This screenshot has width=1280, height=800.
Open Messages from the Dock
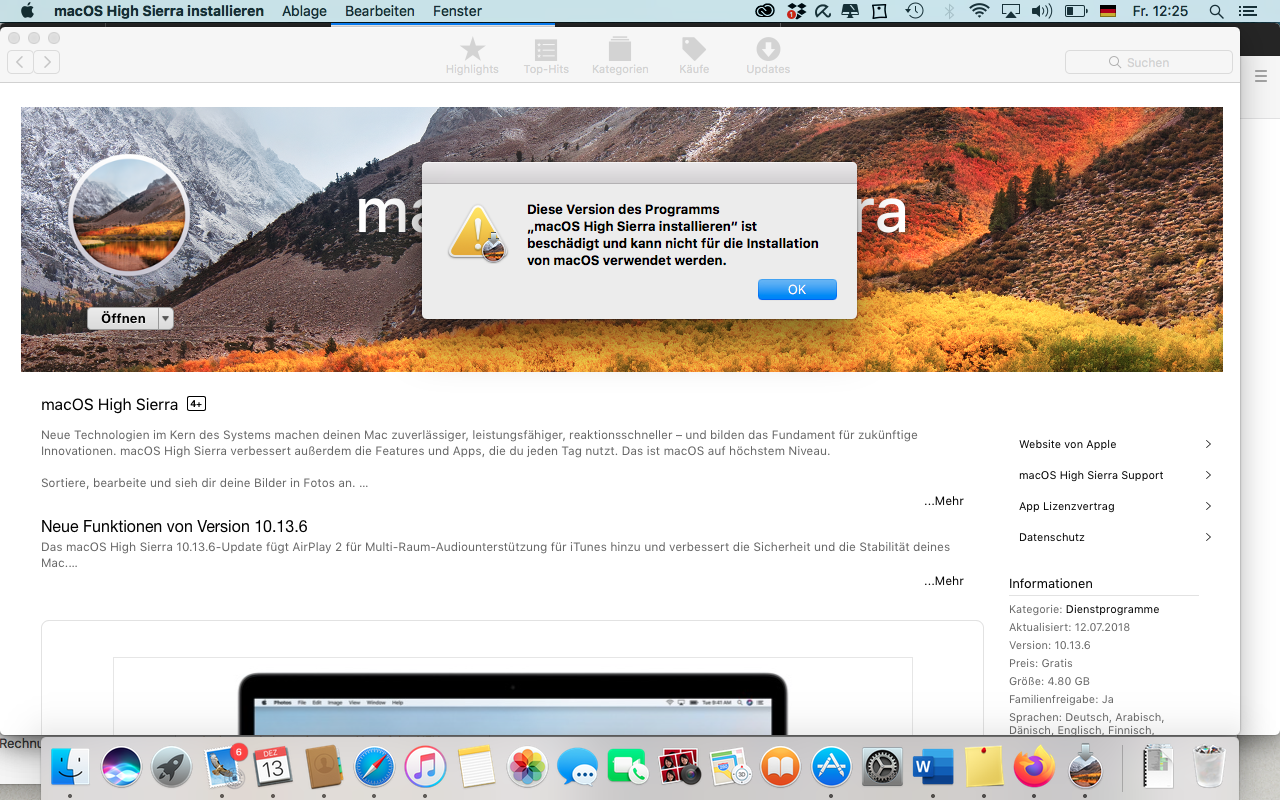[x=578, y=767]
